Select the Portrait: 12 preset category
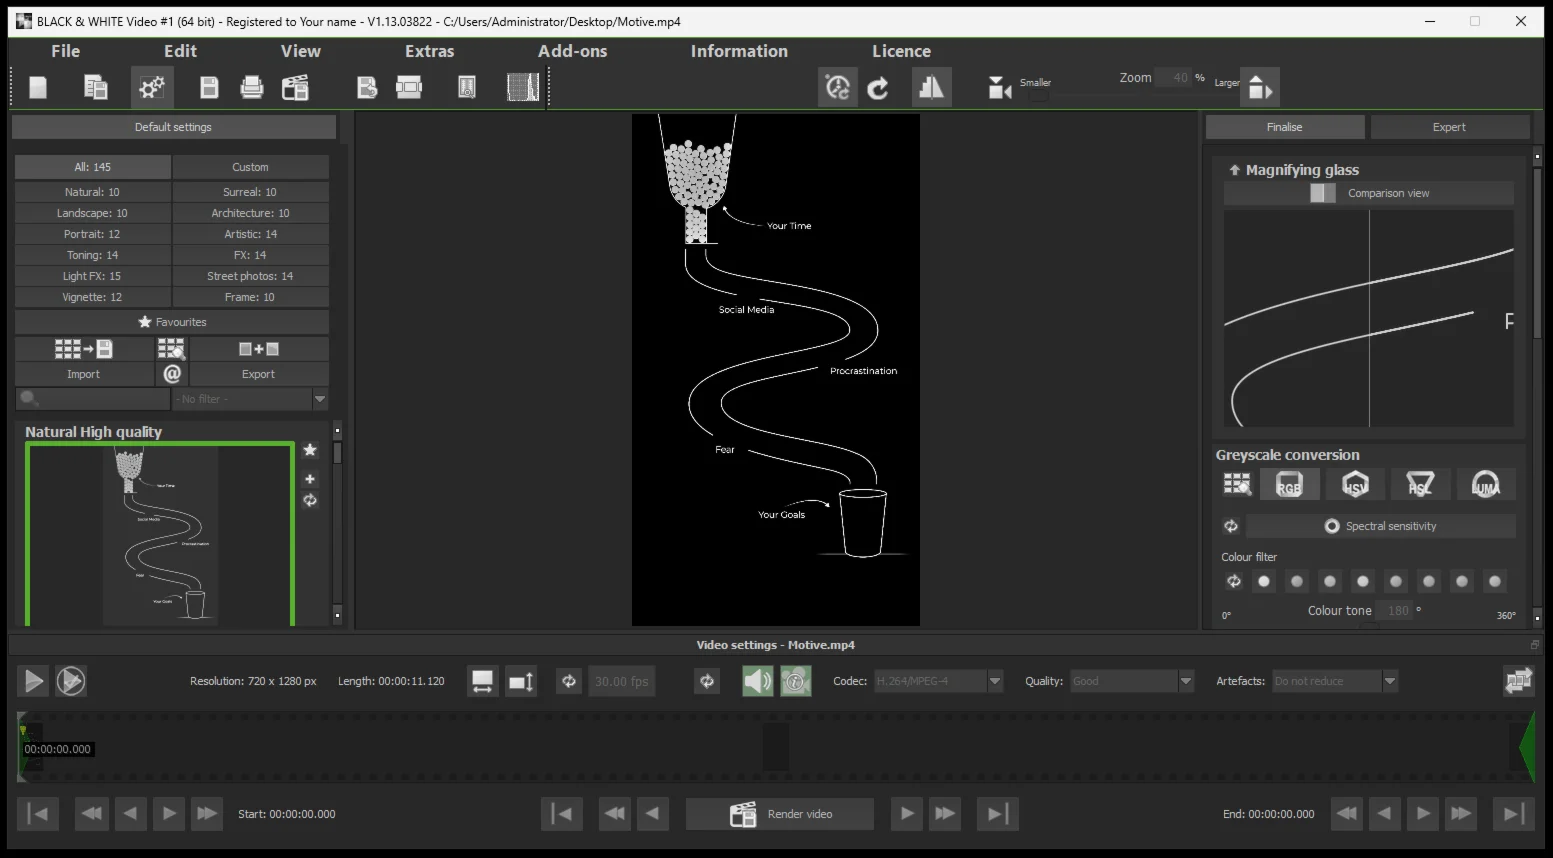 (x=92, y=234)
